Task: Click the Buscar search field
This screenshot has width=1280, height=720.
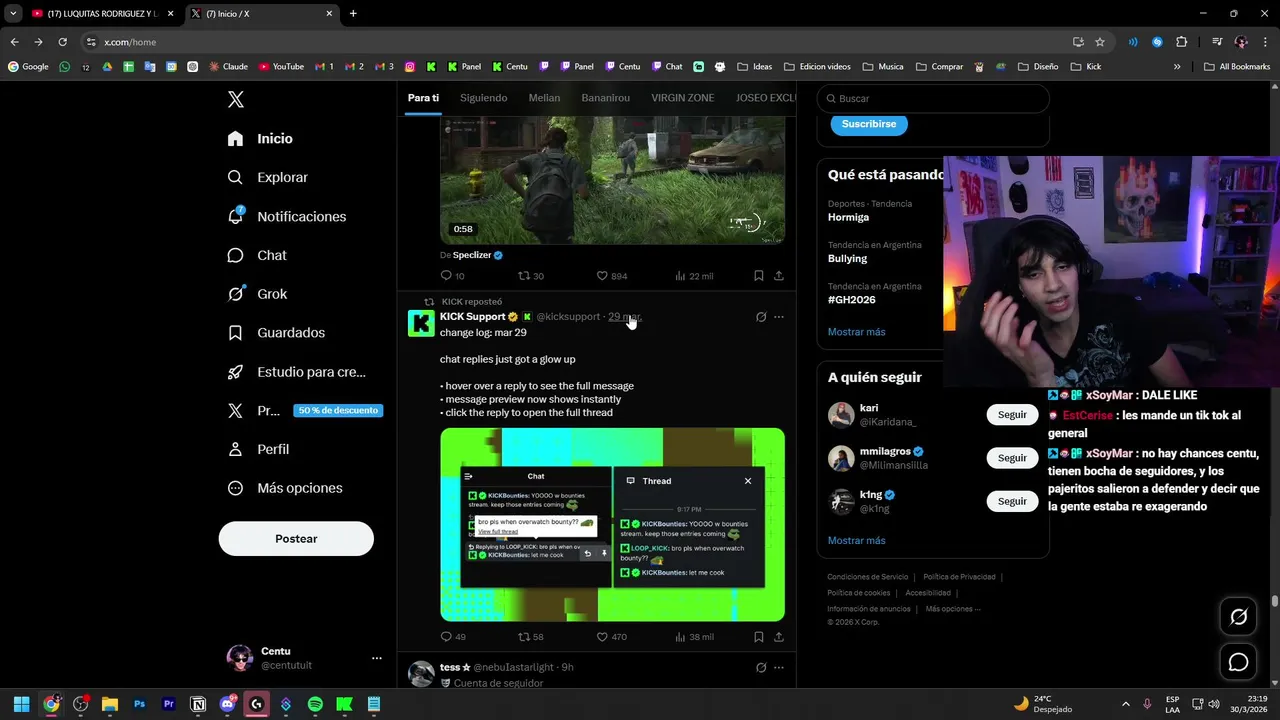Action: click(933, 99)
